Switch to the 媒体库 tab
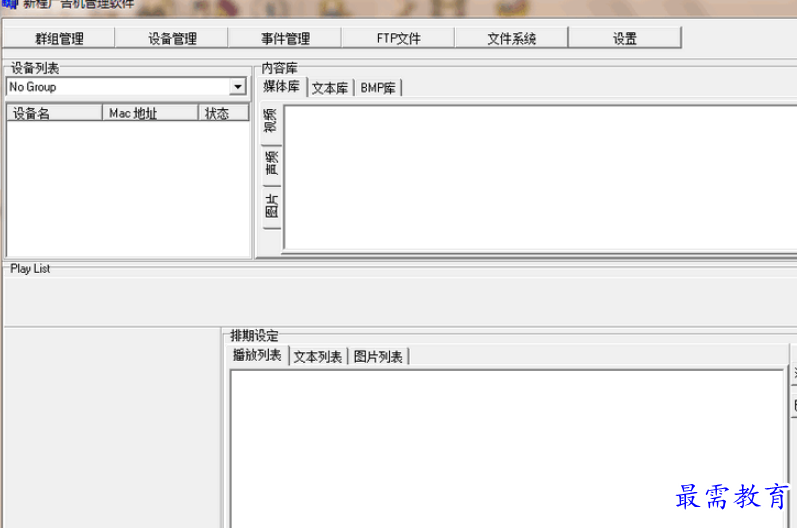The width and height of the screenshot is (797, 528). [x=281, y=87]
